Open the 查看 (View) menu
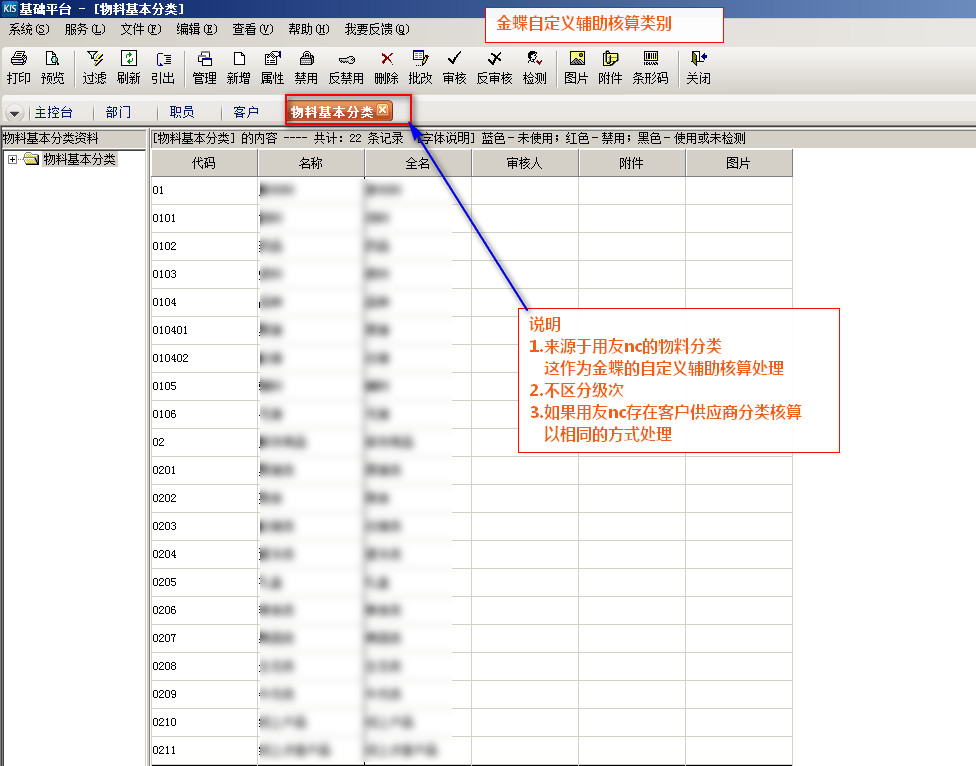 pyautogui.click(x=252, y=30)
